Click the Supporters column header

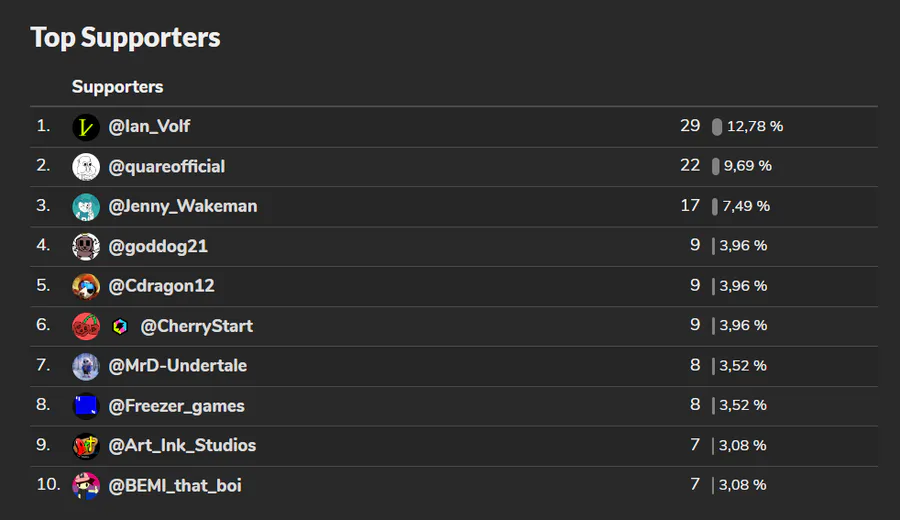click(117, 87)
